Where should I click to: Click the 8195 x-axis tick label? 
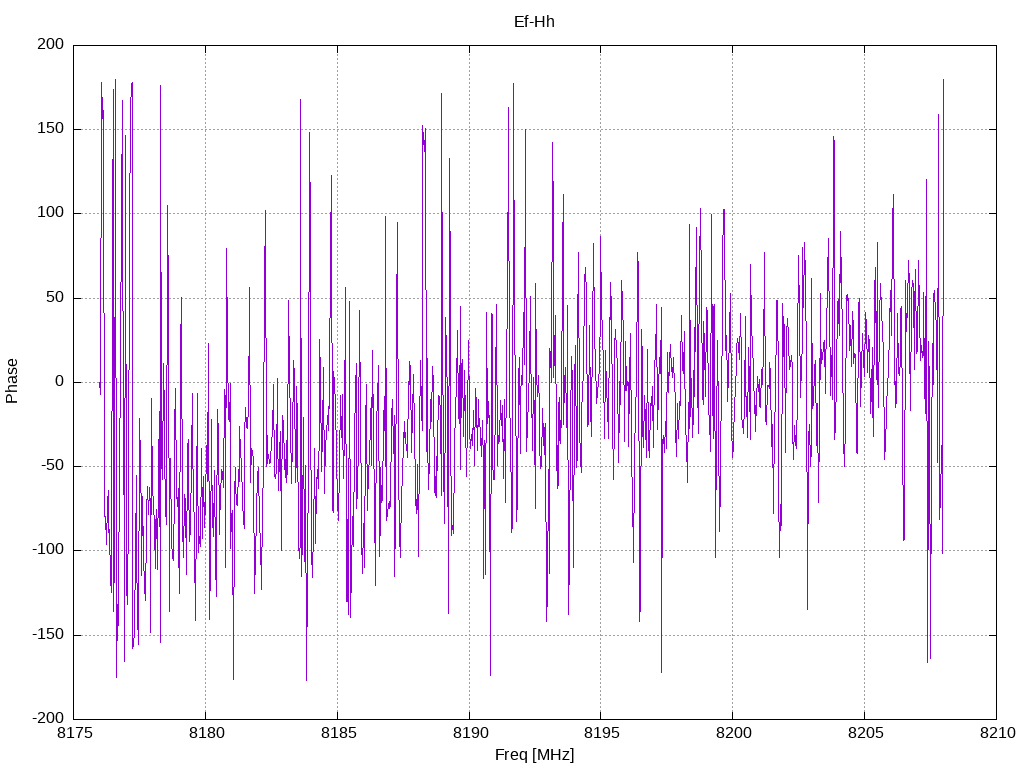[601, 733]
